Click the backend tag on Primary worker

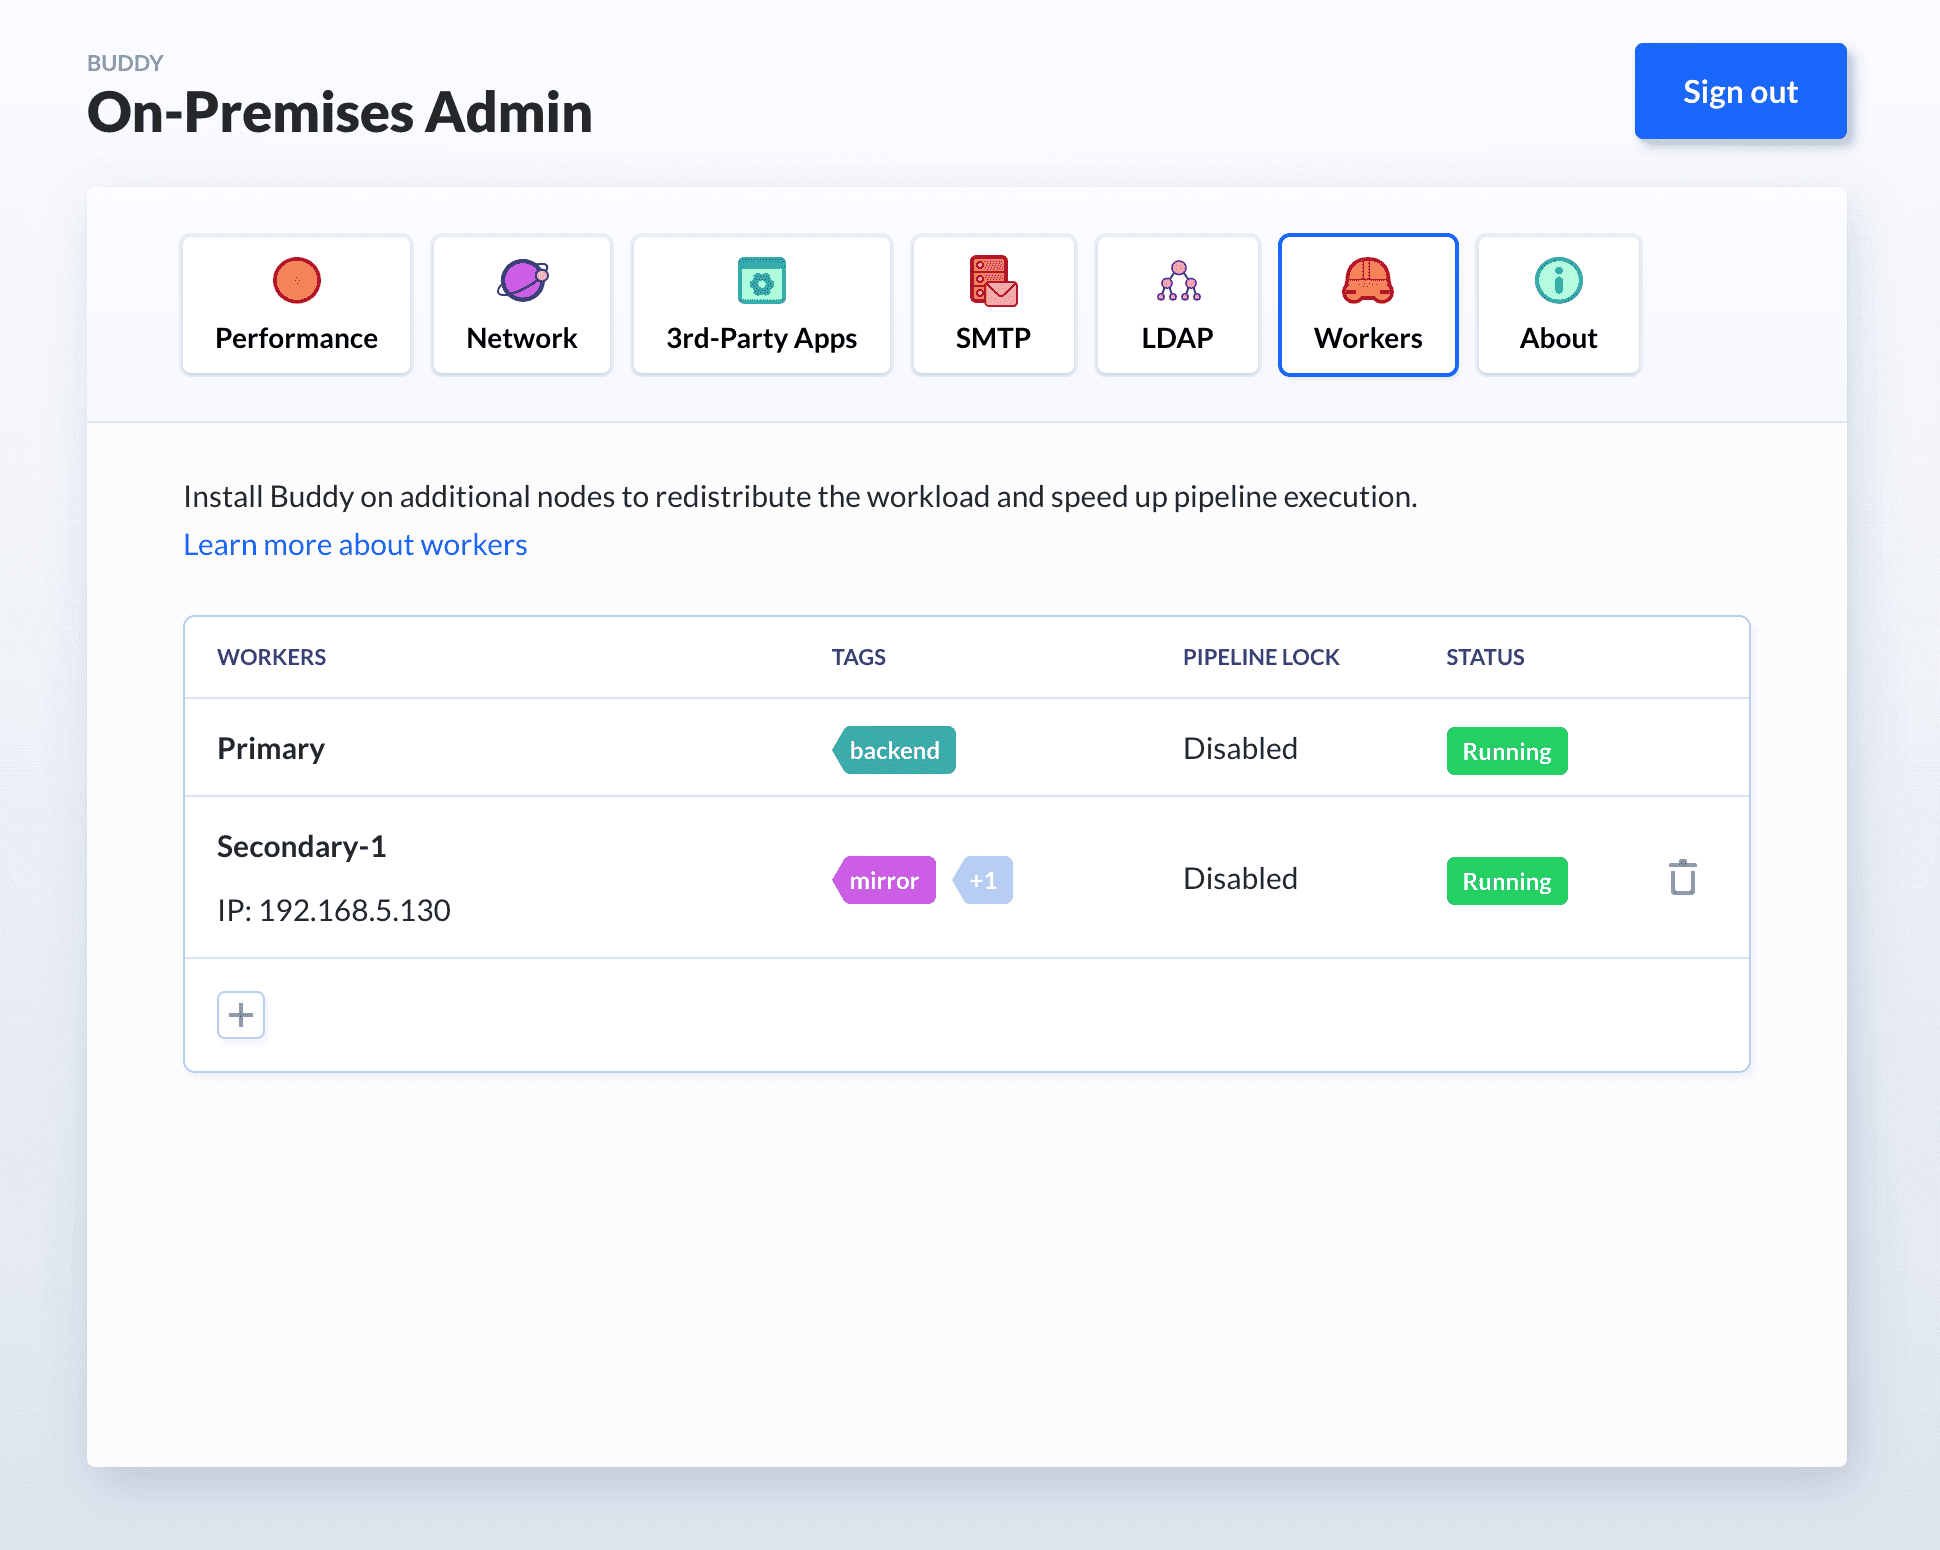pyautogui.click(x=893, y=750)
